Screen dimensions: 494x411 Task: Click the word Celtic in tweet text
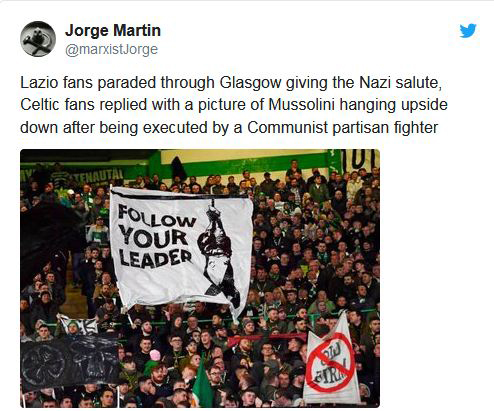(40, 105)
